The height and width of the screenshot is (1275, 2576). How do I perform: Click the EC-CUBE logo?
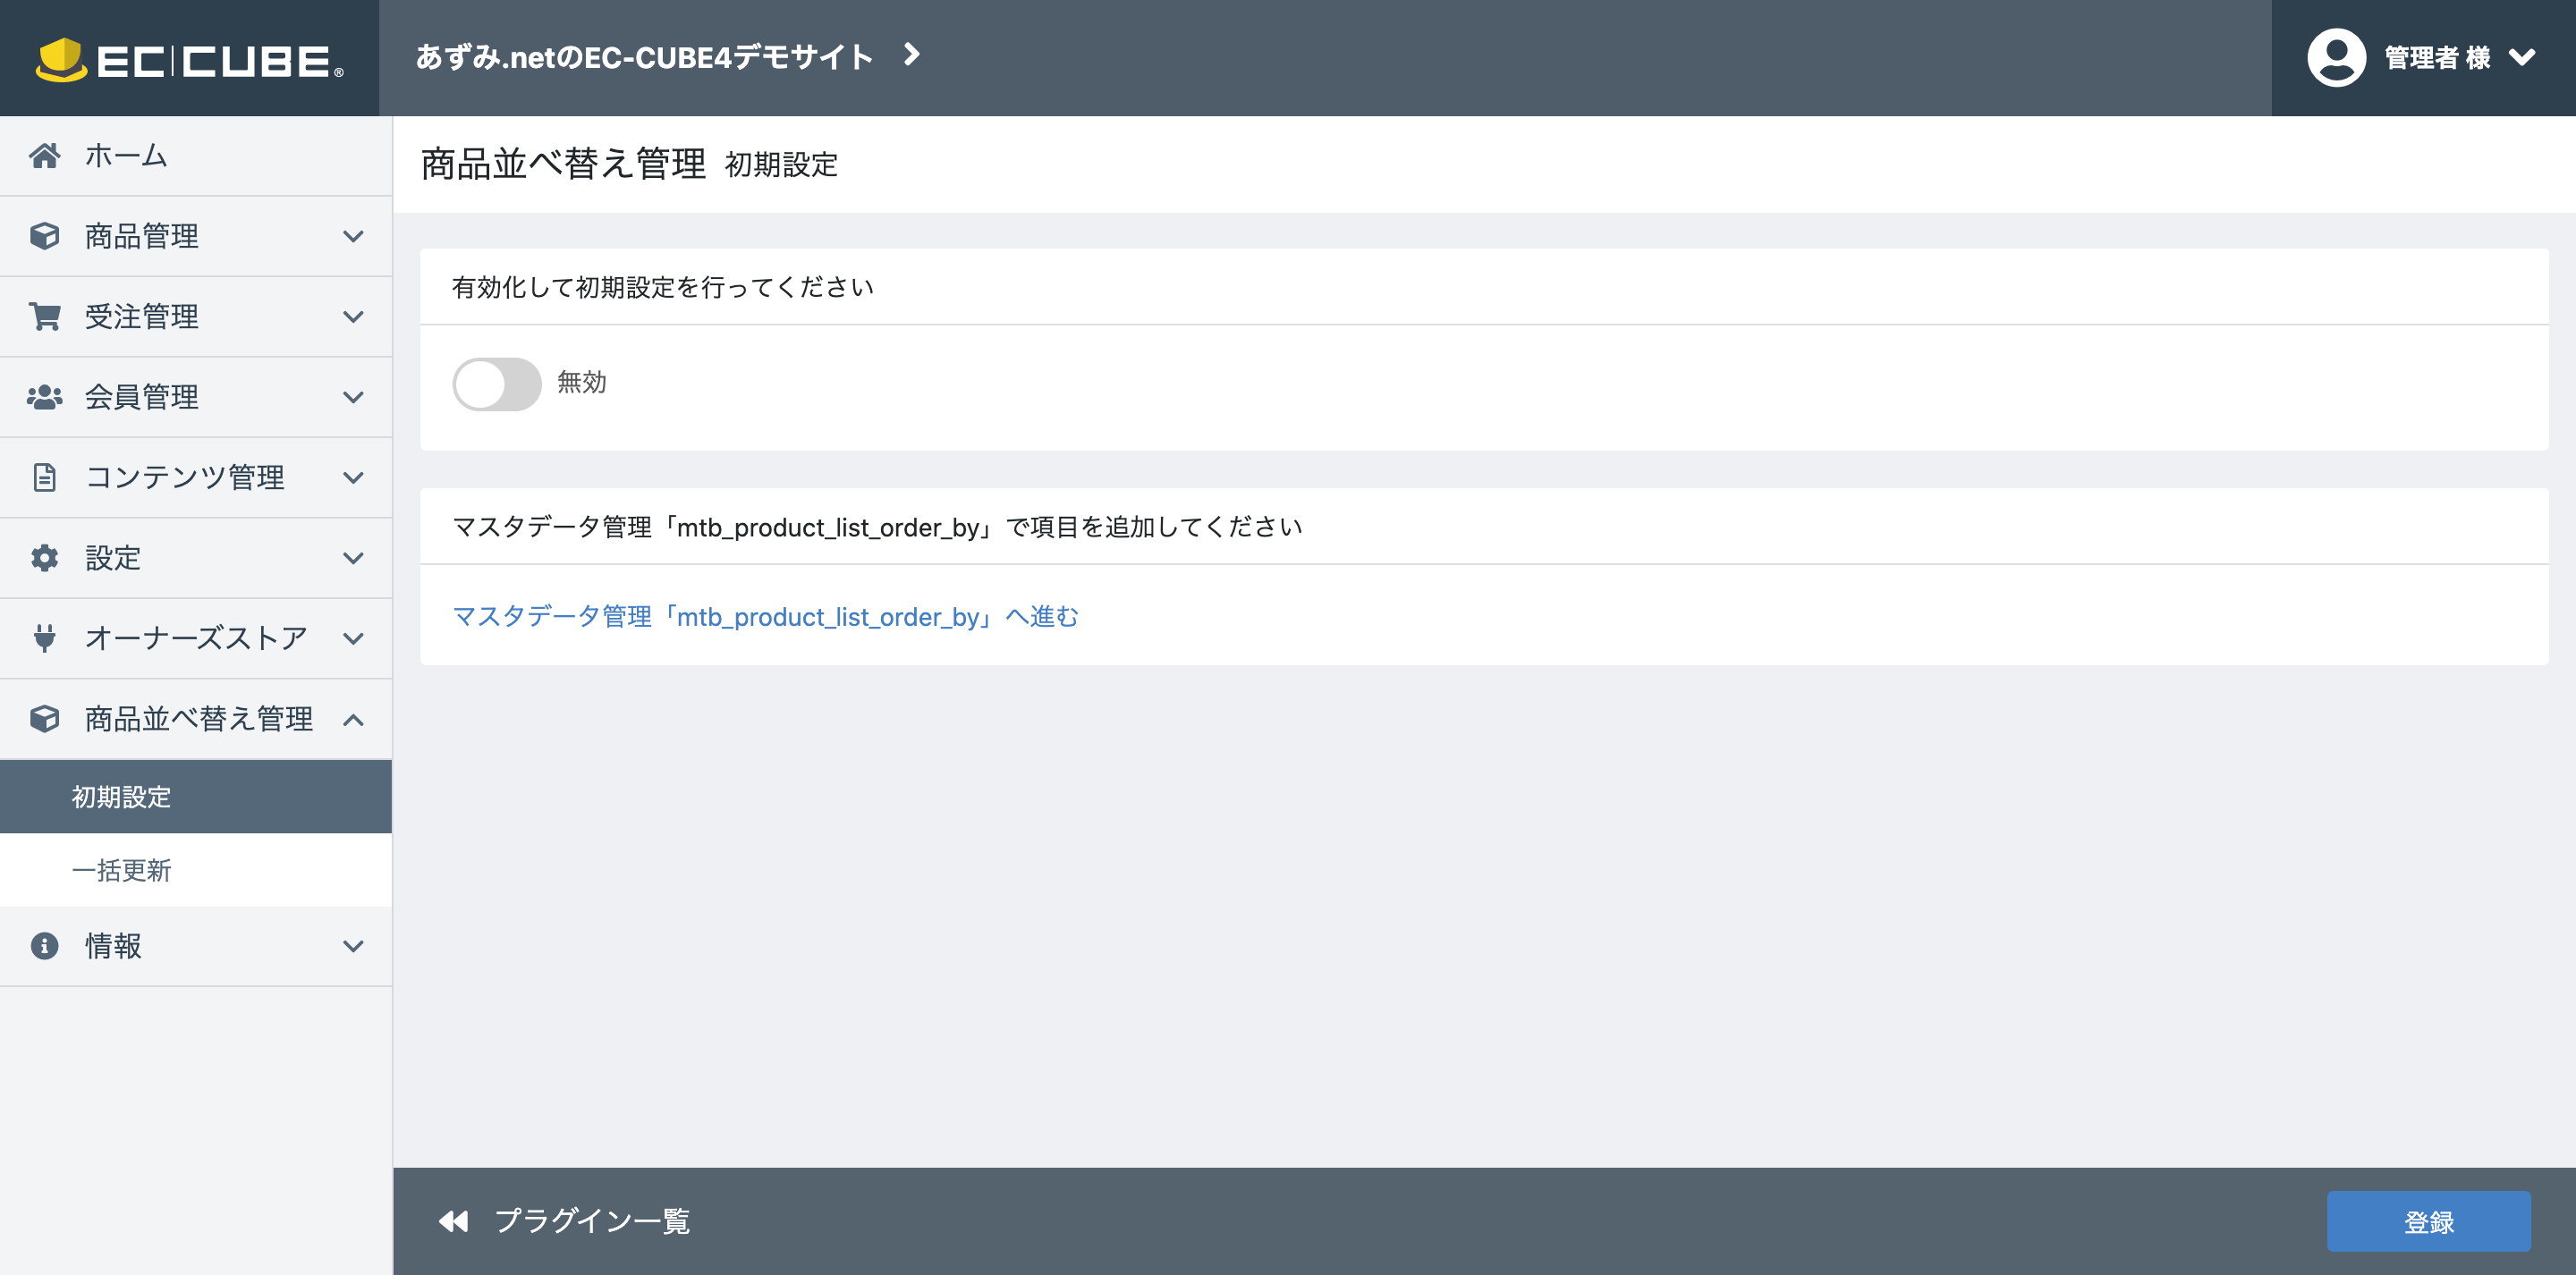pyautogui.click(x=190, y=59)
